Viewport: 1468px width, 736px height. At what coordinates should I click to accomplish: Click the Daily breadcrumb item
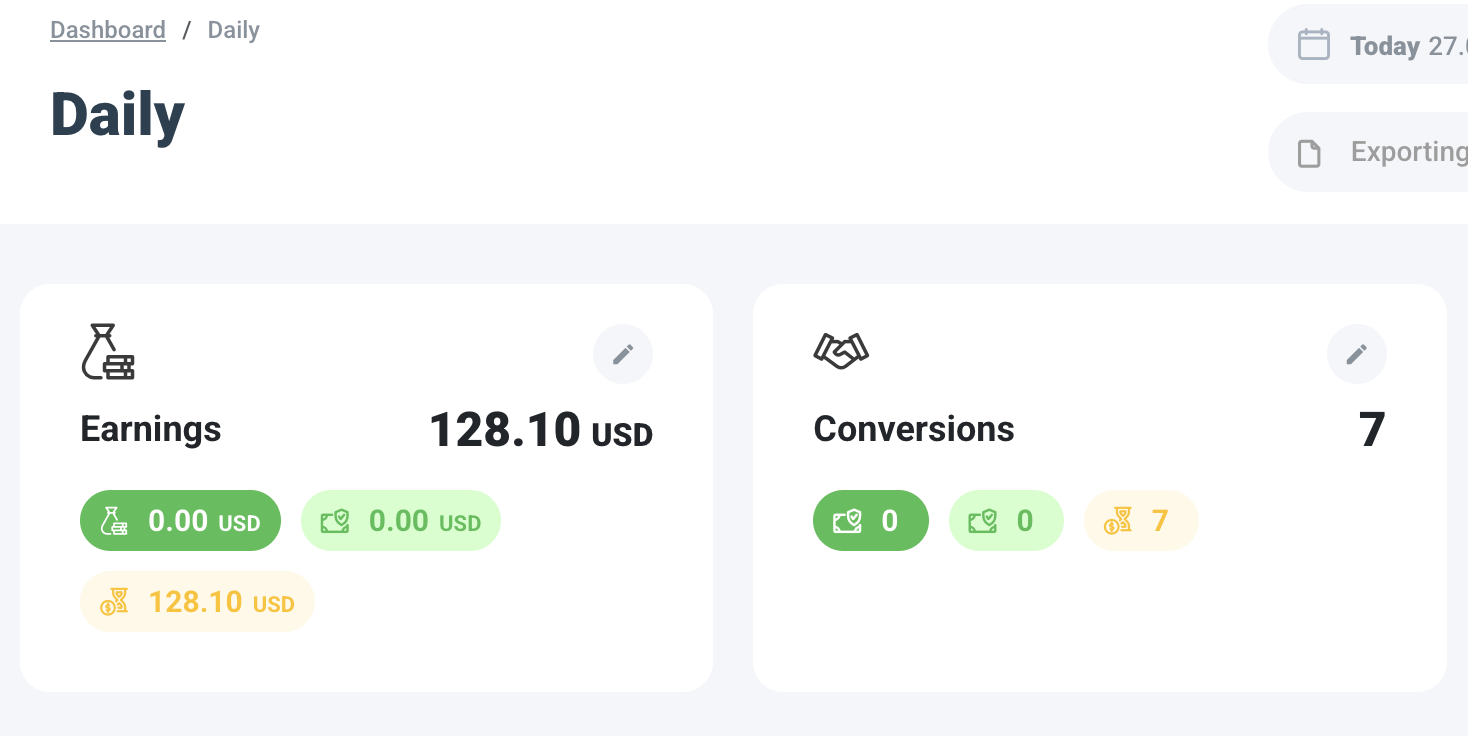233,30
